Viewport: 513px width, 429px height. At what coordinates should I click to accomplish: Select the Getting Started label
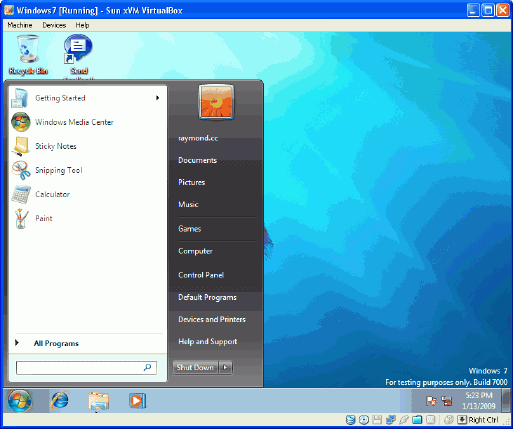pos(60,98)
